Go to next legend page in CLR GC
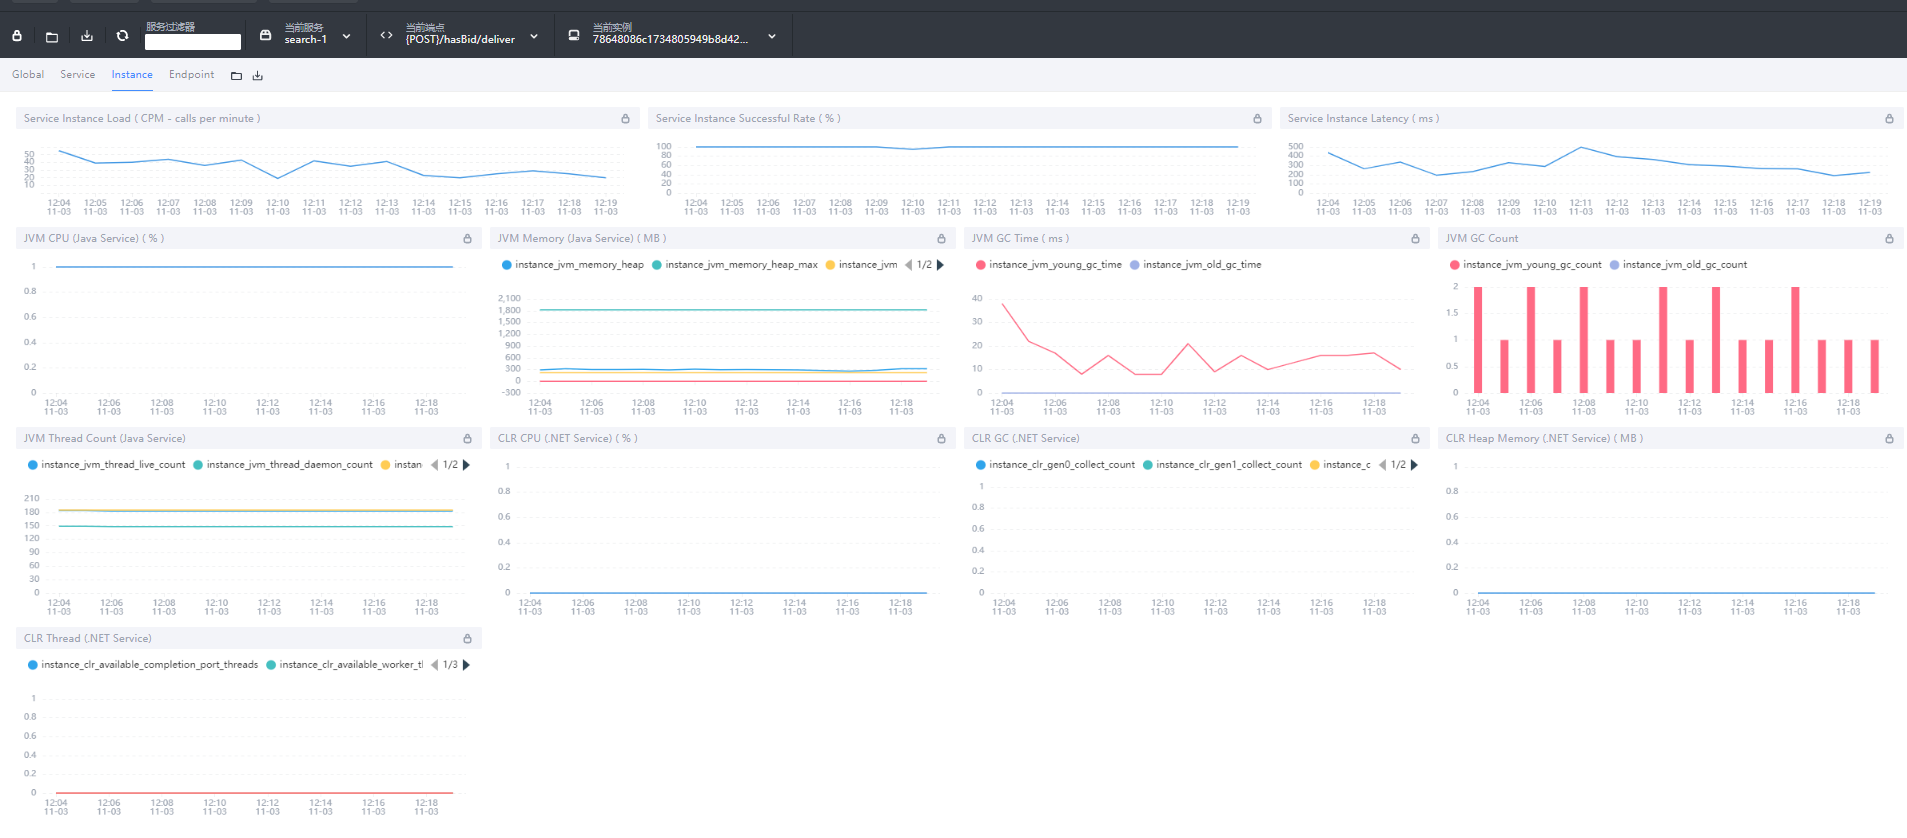The width and height of the screenshot is (1907, 838). pyautogui.click(x=1414, y=465)
